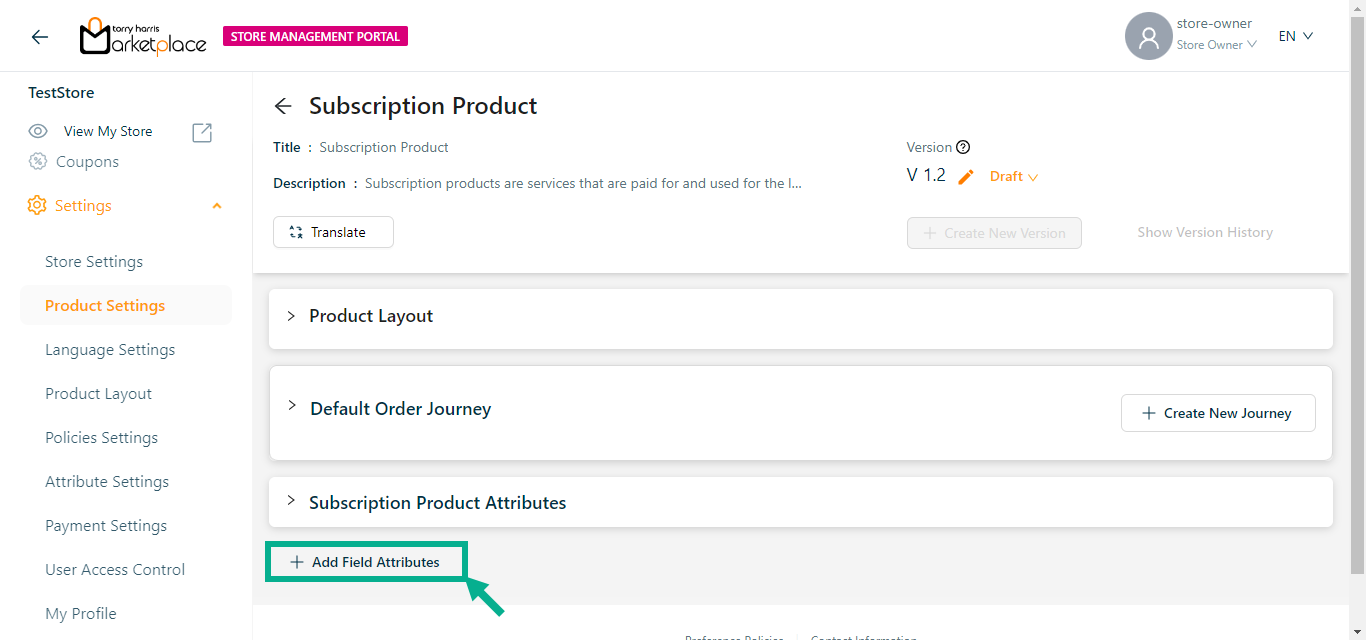Screen dimensions: 1366x640
Task: Open Store Settings in the sidebar
Action: [94, 262]
